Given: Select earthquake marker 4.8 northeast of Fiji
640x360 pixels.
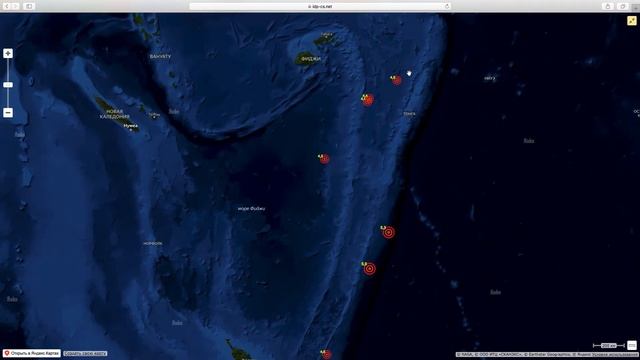Looking at the screenshot, I should 396,80.
